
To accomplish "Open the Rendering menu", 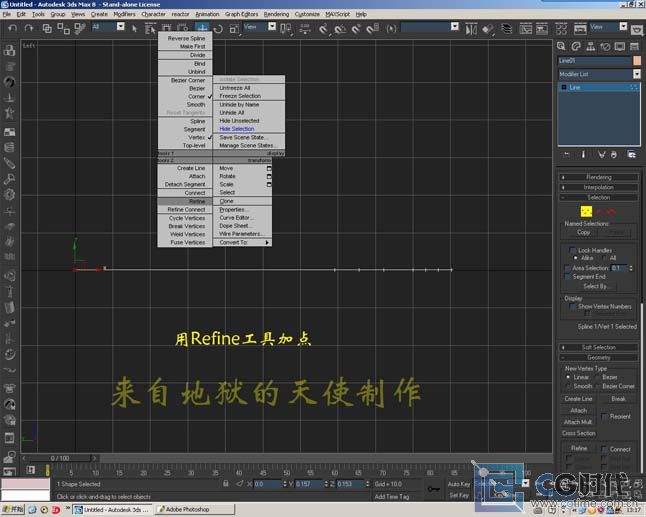I will tap(276, 14).
